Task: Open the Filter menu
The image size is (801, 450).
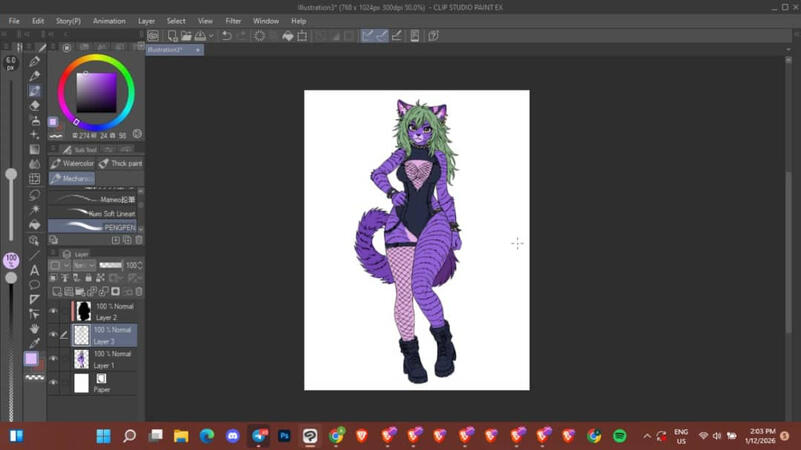Action: (233, 21)
